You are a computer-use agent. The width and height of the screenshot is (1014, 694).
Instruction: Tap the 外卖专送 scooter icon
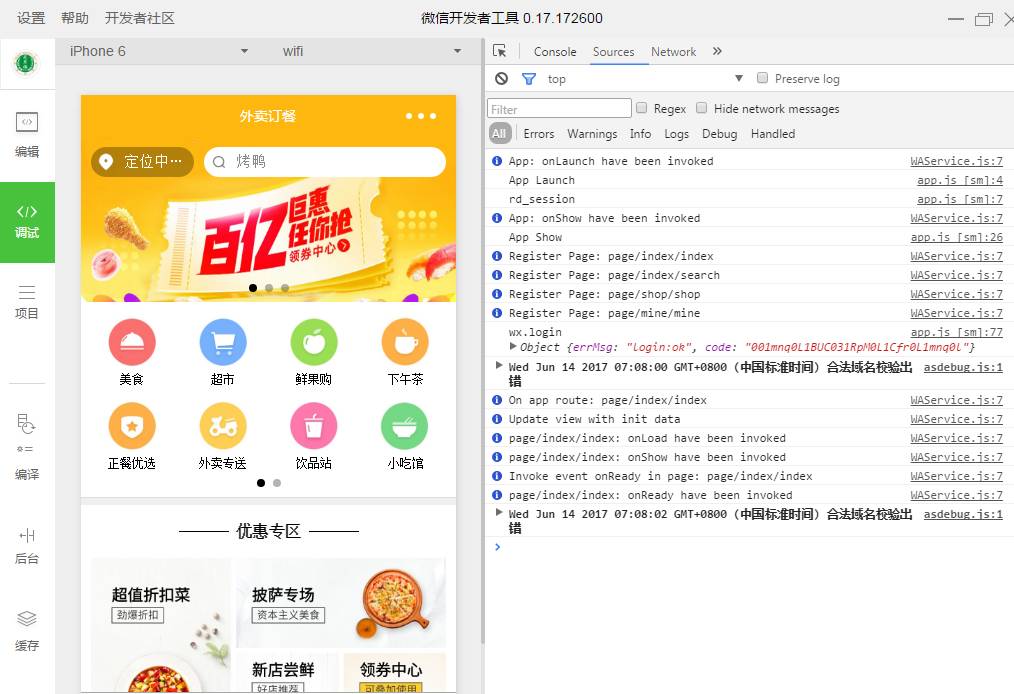point(223,426)
